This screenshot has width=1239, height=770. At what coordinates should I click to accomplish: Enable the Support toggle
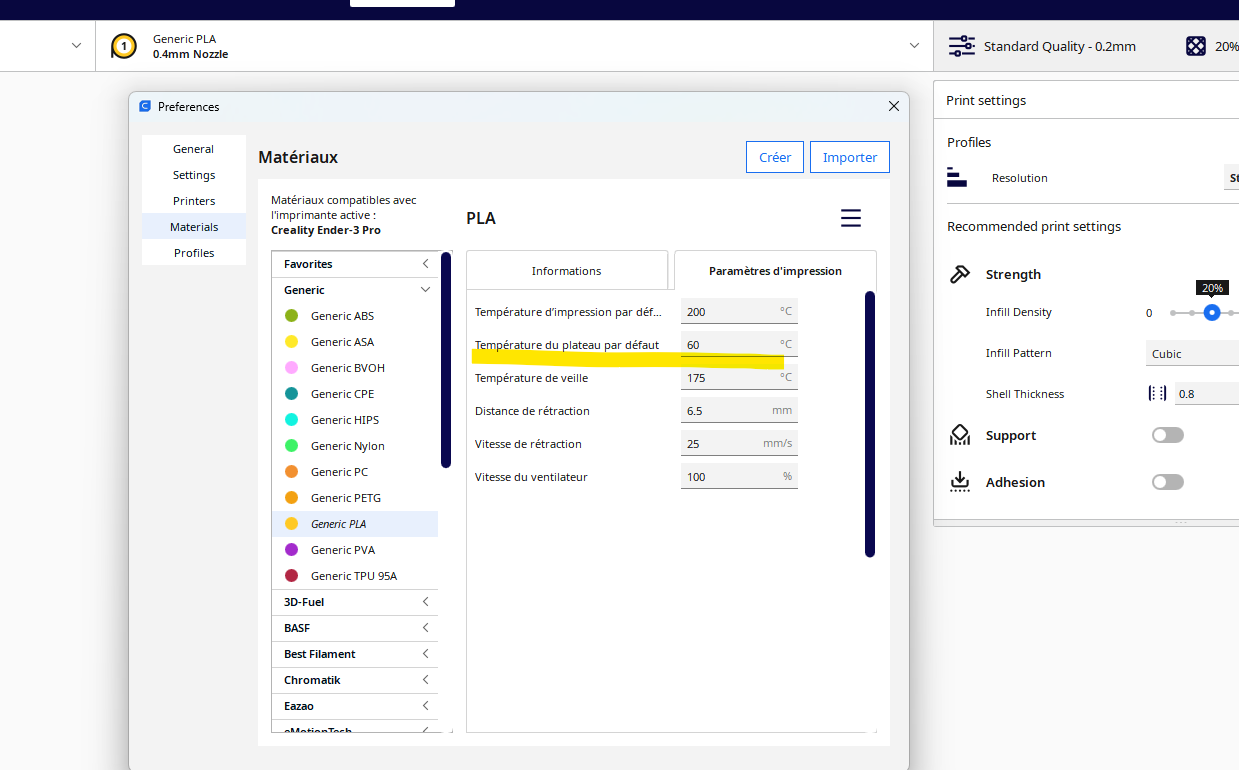point(1167,435)
